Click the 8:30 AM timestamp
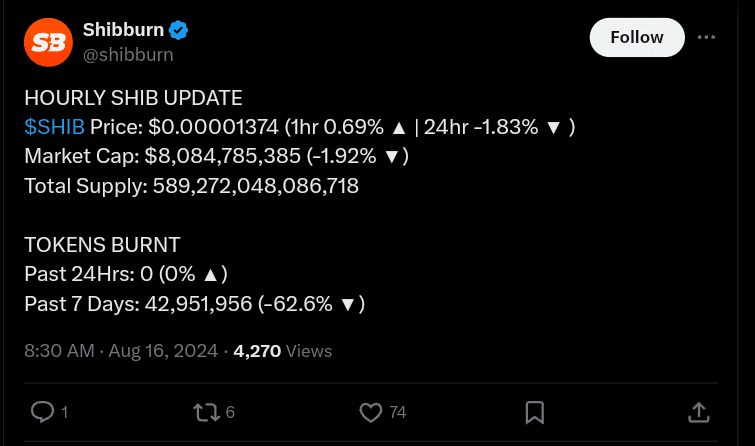 point(59,351)
